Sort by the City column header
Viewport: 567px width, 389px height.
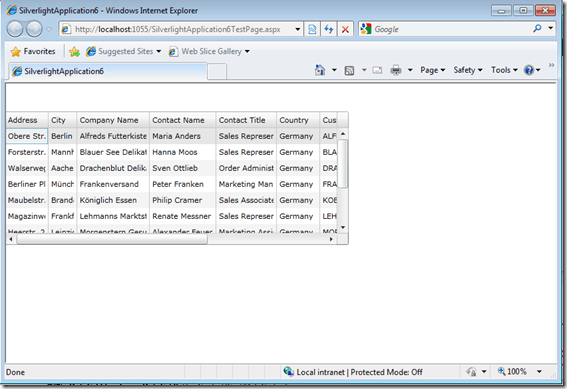coord(62,120)
